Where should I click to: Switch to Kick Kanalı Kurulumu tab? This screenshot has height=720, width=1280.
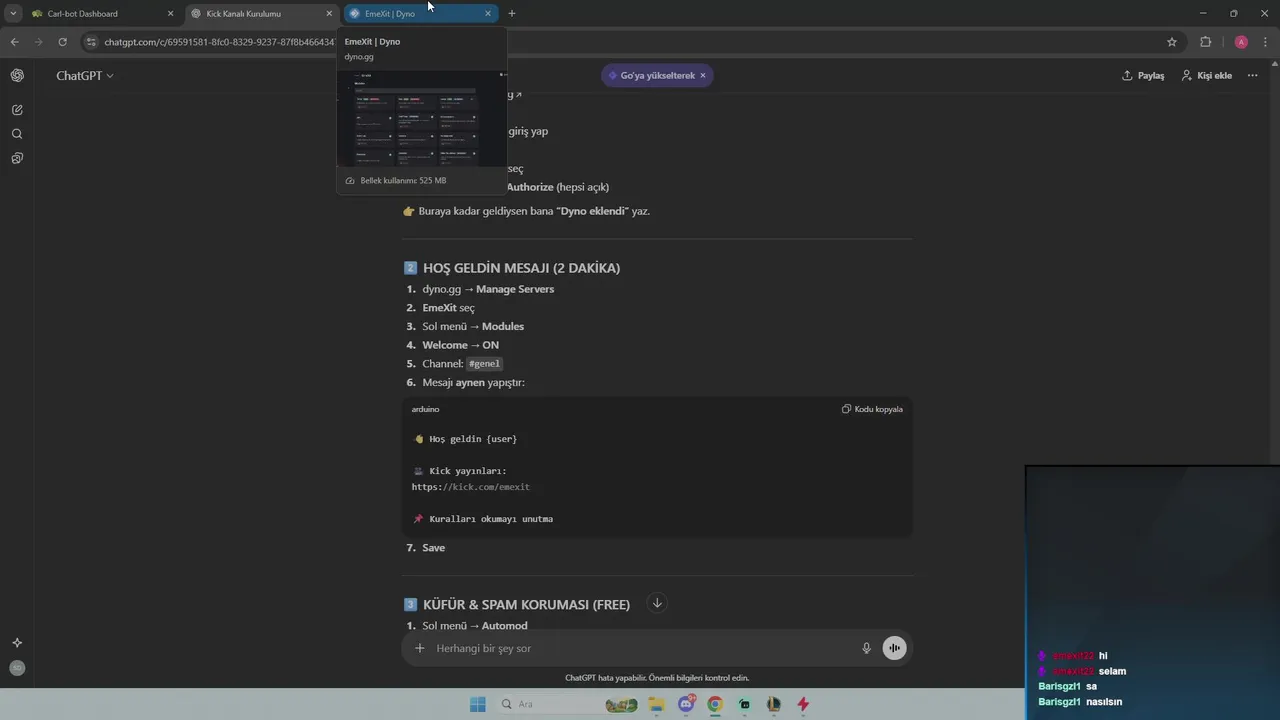261,13
